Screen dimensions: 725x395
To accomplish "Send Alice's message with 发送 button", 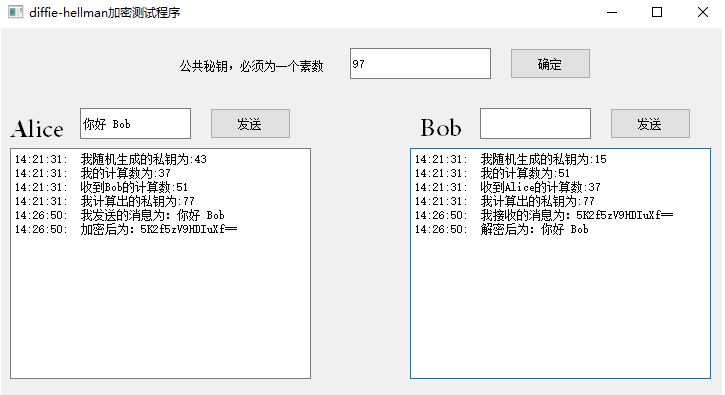I will click(x=250, y=123).
